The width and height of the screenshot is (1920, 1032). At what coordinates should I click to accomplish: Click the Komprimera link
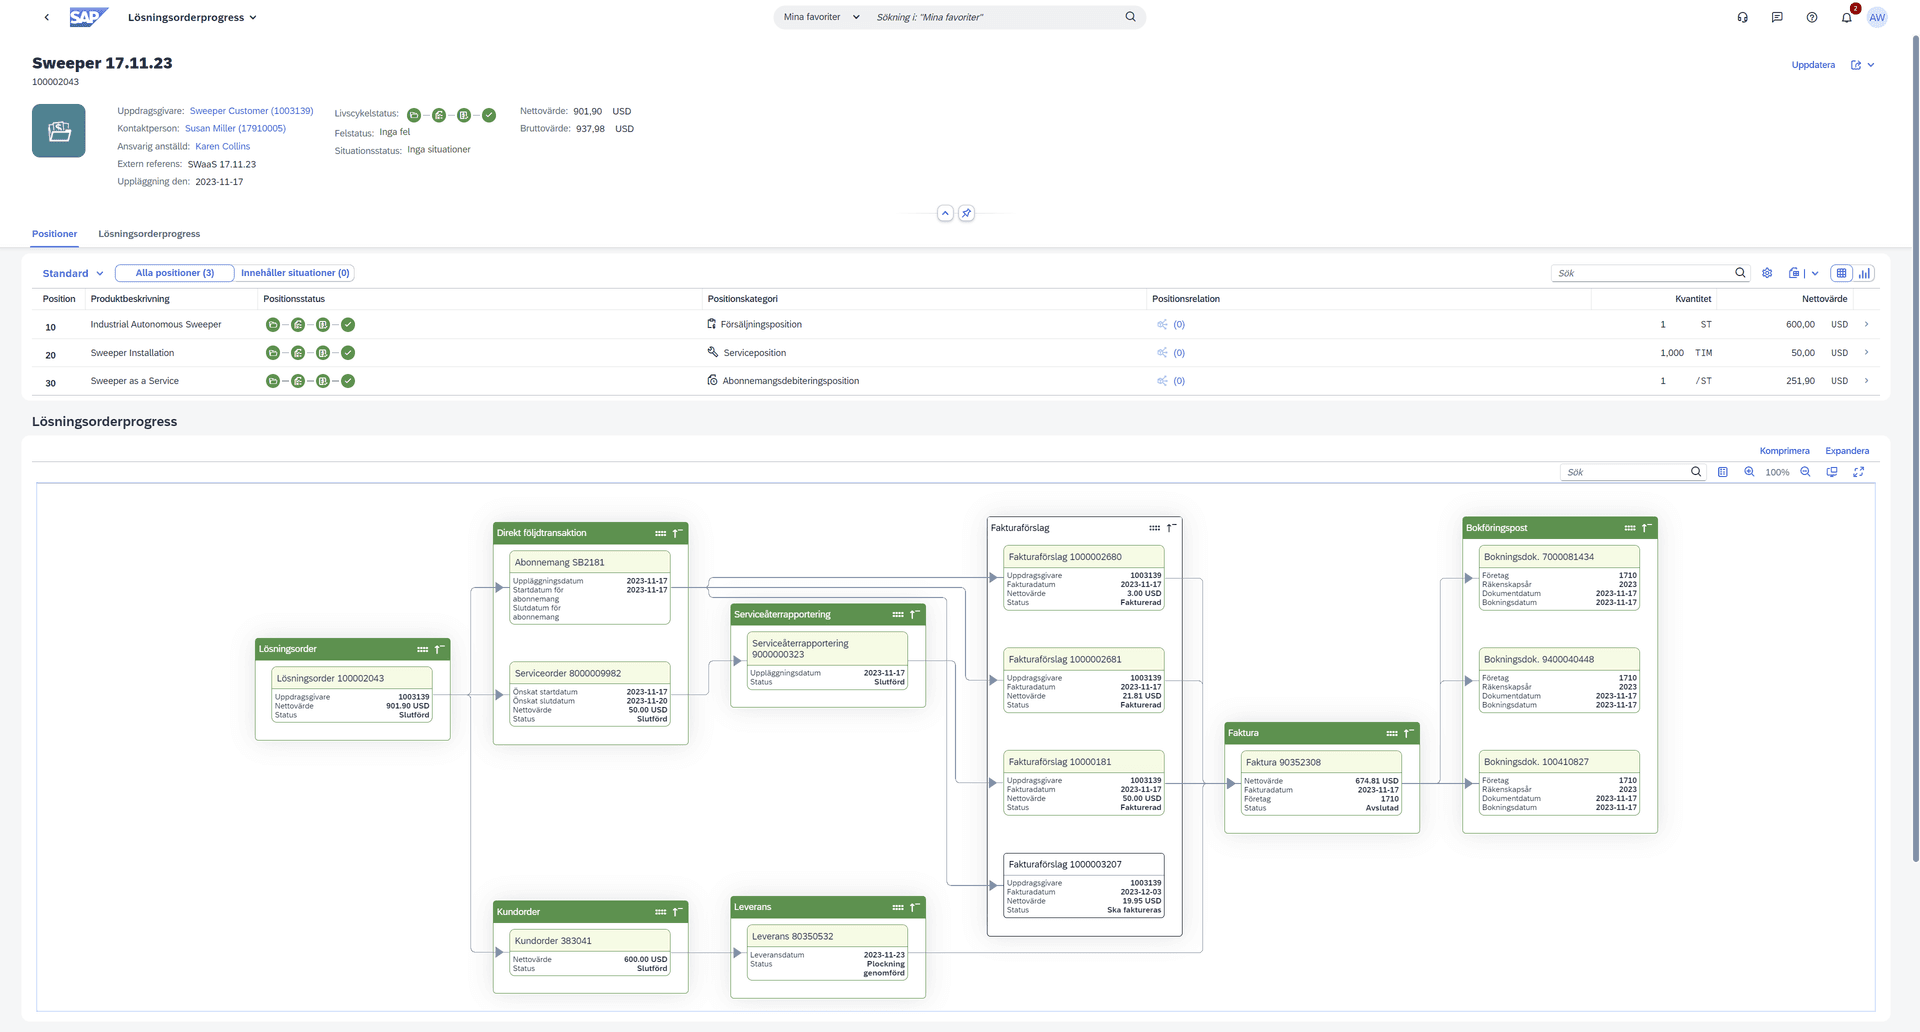tap(1784, 451)
